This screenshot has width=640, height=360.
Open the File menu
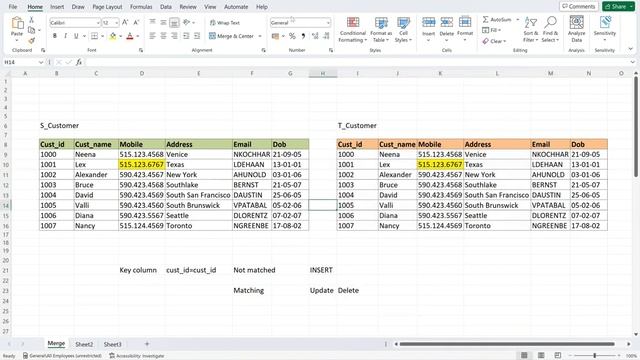pyautogui.click(x=13, y=7)
